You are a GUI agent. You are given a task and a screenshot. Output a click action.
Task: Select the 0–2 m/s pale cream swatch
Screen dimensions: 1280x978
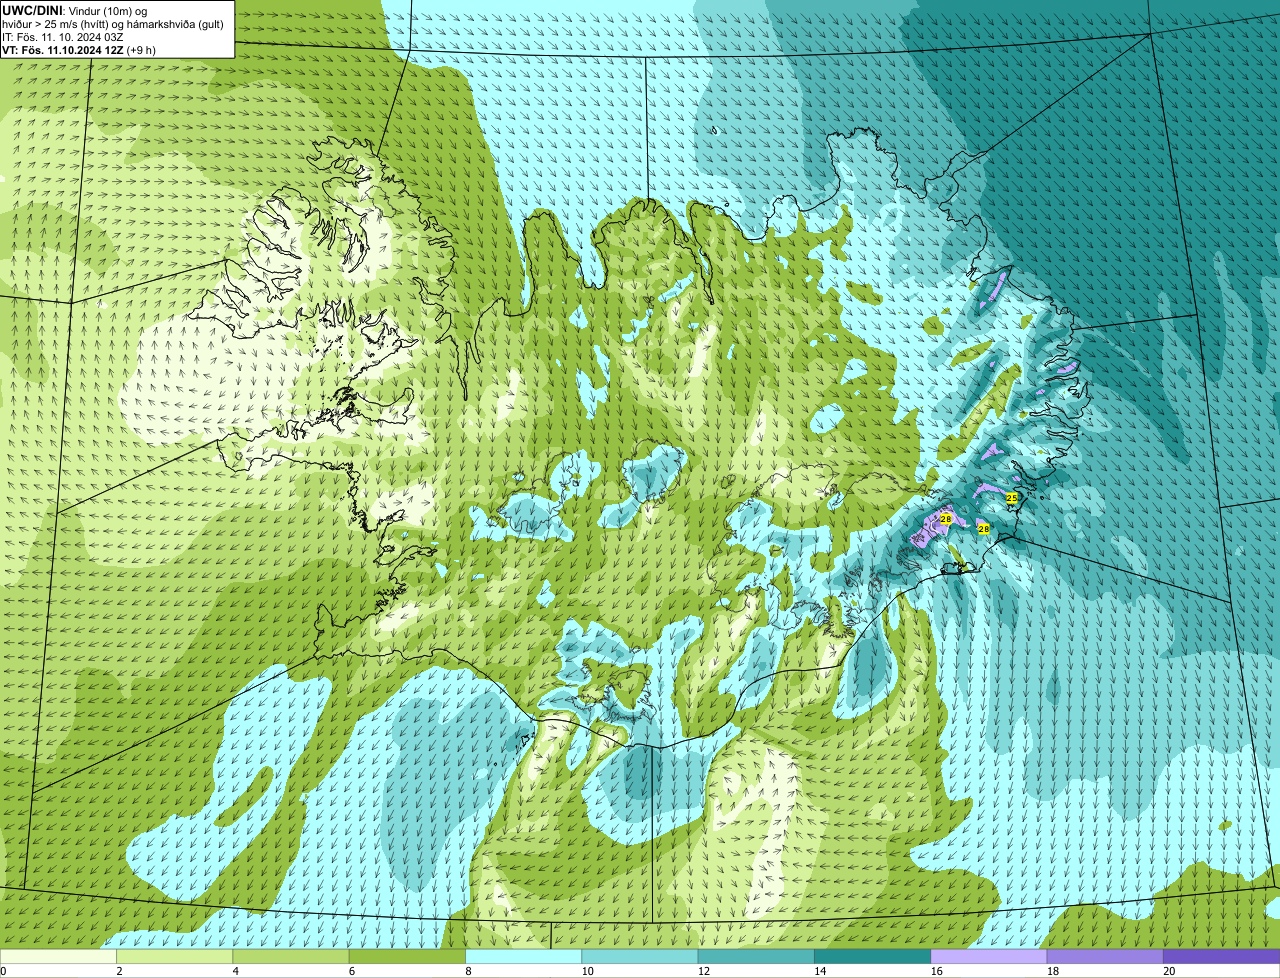[x=59, y=956]
